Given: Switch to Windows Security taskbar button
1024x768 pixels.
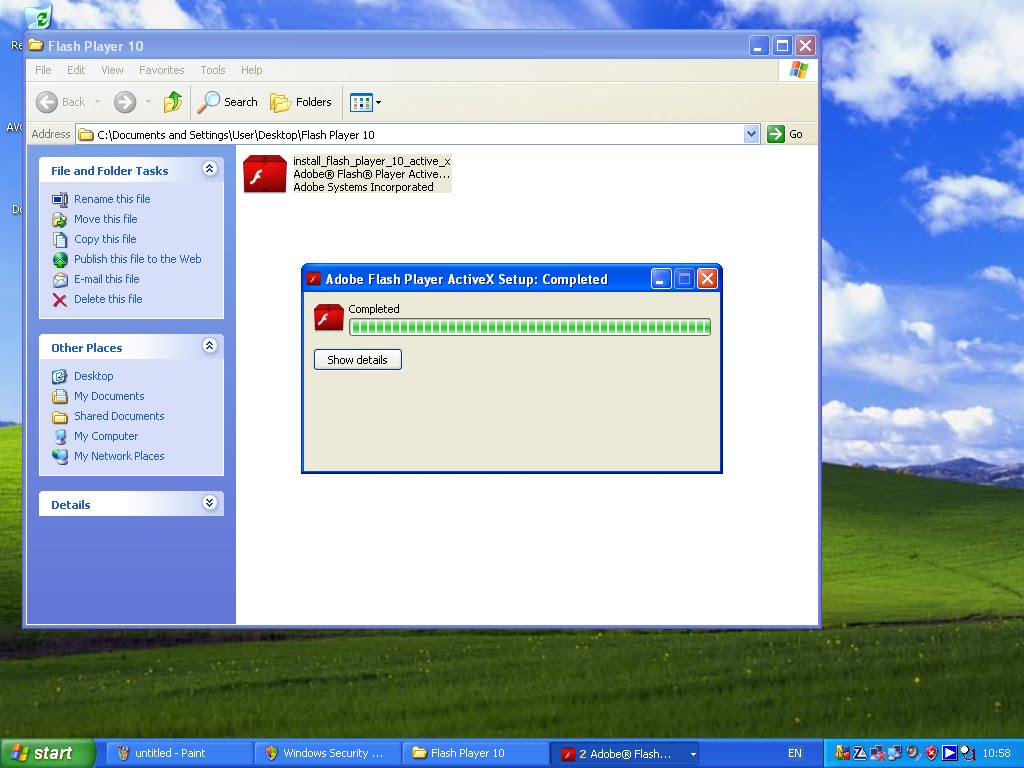Looking at the screenshot, I should coord(325,754).
